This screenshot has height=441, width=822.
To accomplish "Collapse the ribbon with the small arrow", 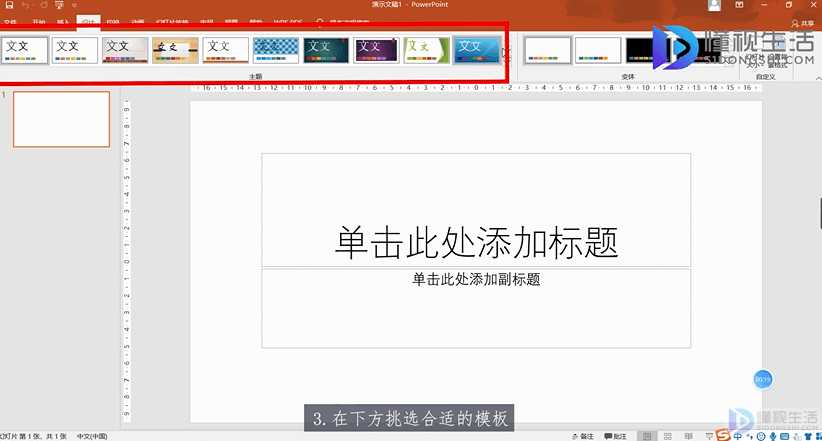I will 818,78.
